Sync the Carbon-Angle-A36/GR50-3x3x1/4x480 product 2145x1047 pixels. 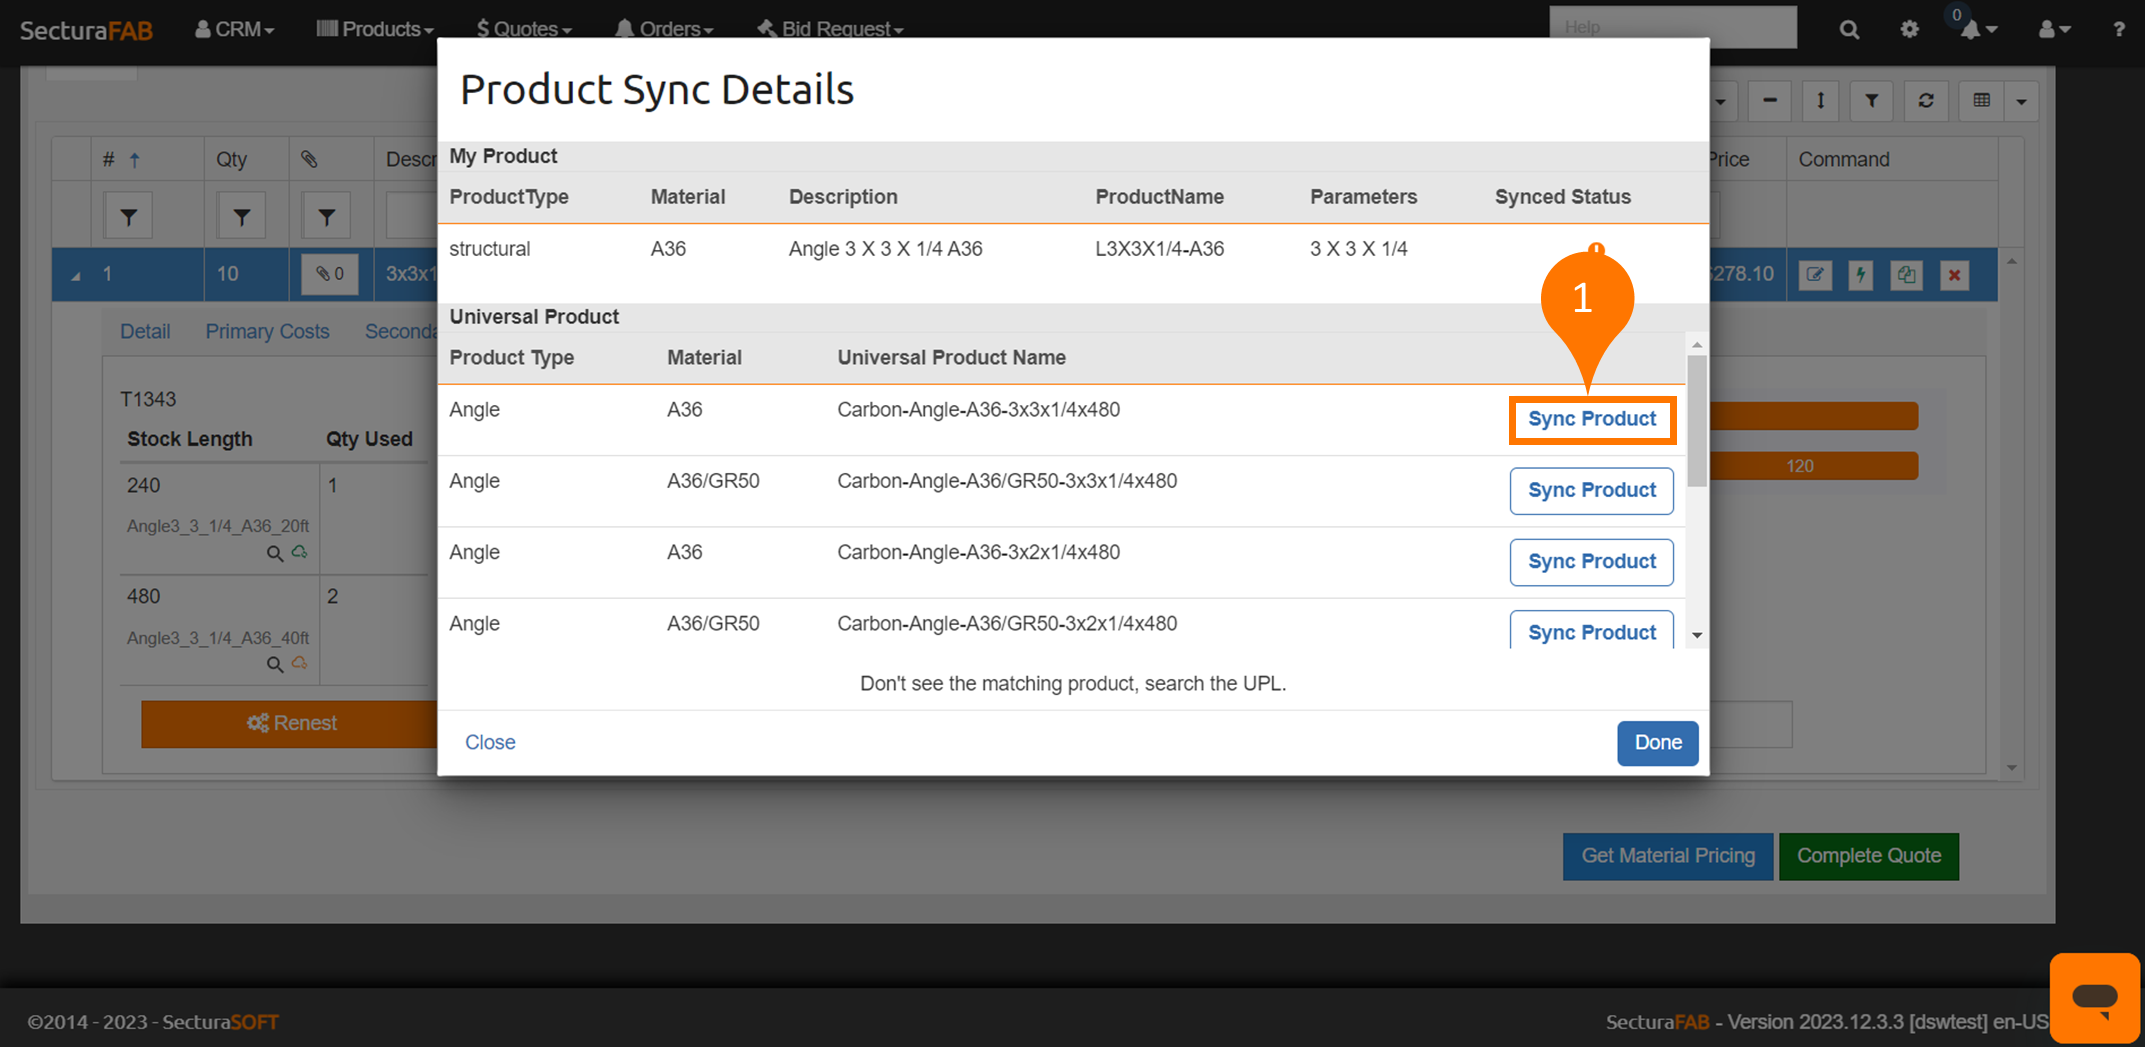[x=1591, y=491]
